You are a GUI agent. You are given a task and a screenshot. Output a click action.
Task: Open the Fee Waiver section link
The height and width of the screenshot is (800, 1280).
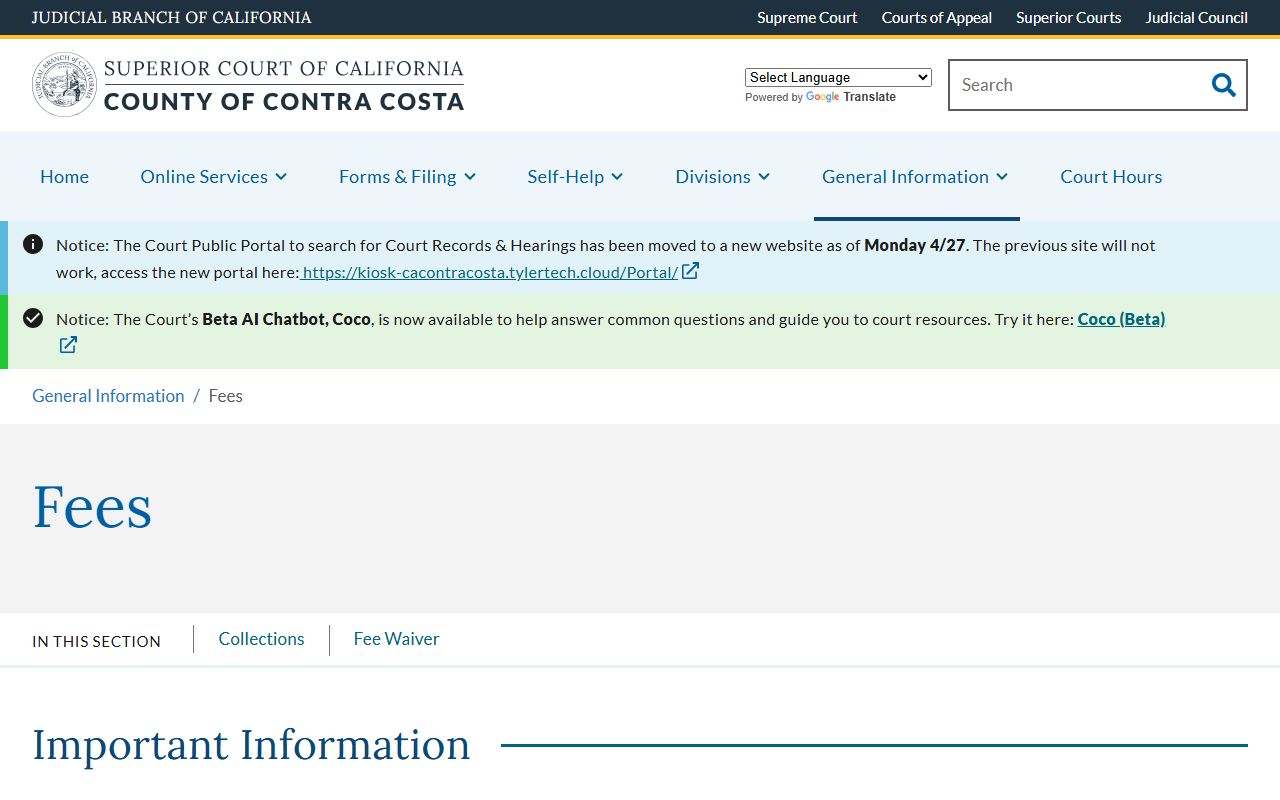(x=396, y=639)
